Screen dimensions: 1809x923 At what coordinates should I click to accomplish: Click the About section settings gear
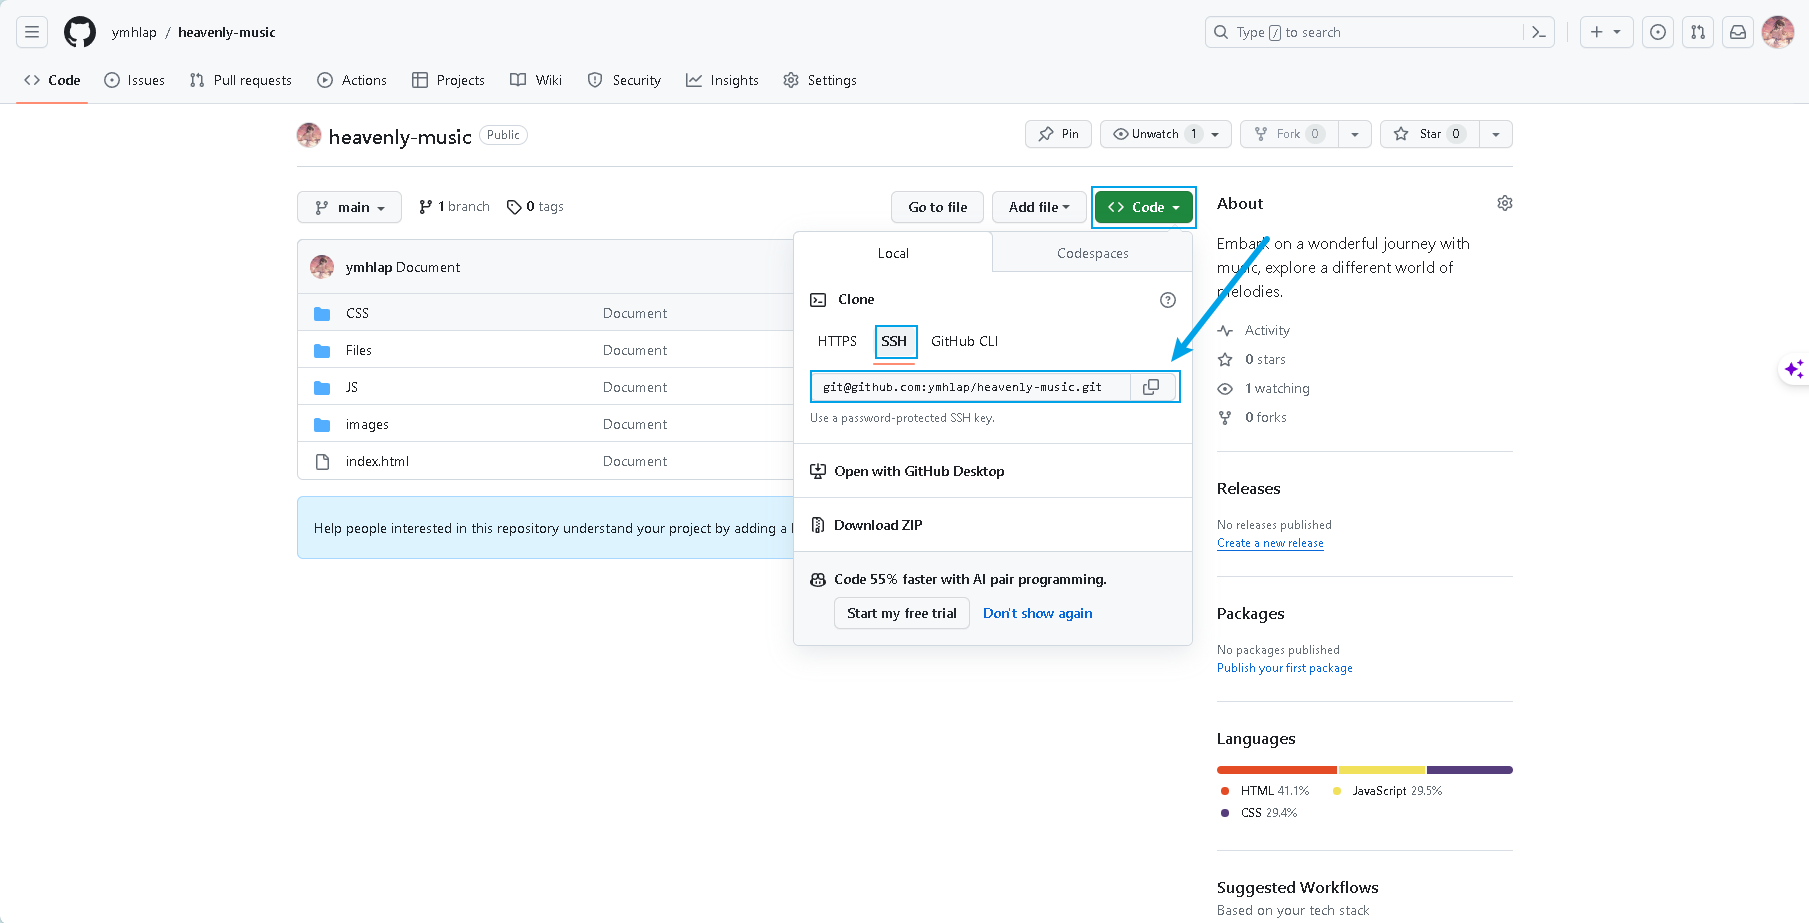(x=1504, y=203)
